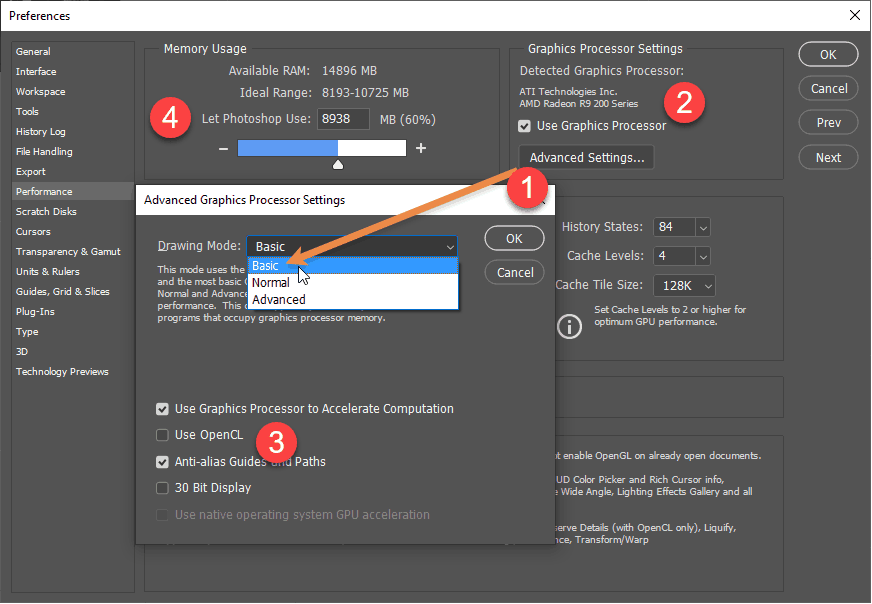872x604 pixels.
Task: Open Advanced Settings for graphics processor
Action: 587,158
